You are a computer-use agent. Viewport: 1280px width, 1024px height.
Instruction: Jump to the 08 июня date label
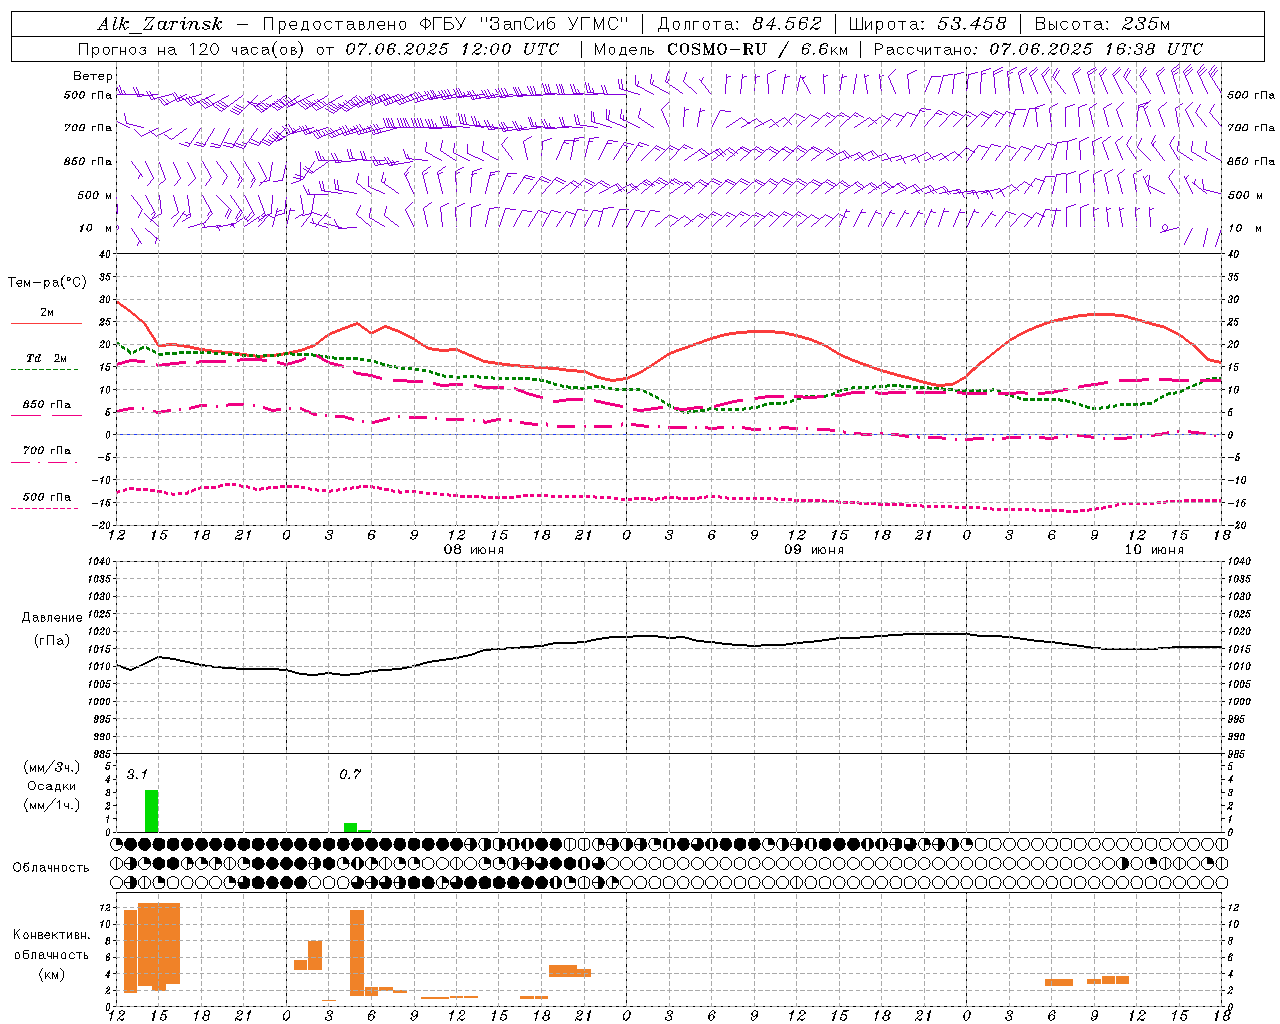tap(474, 550)
